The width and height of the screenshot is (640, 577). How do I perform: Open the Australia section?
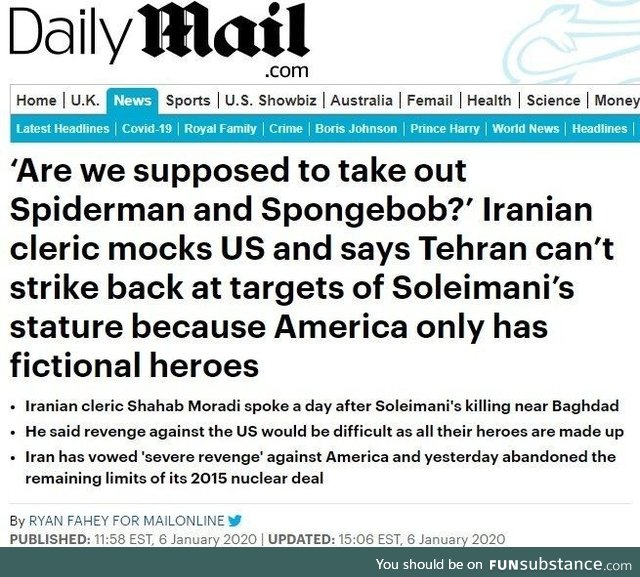tap(362, 100)
